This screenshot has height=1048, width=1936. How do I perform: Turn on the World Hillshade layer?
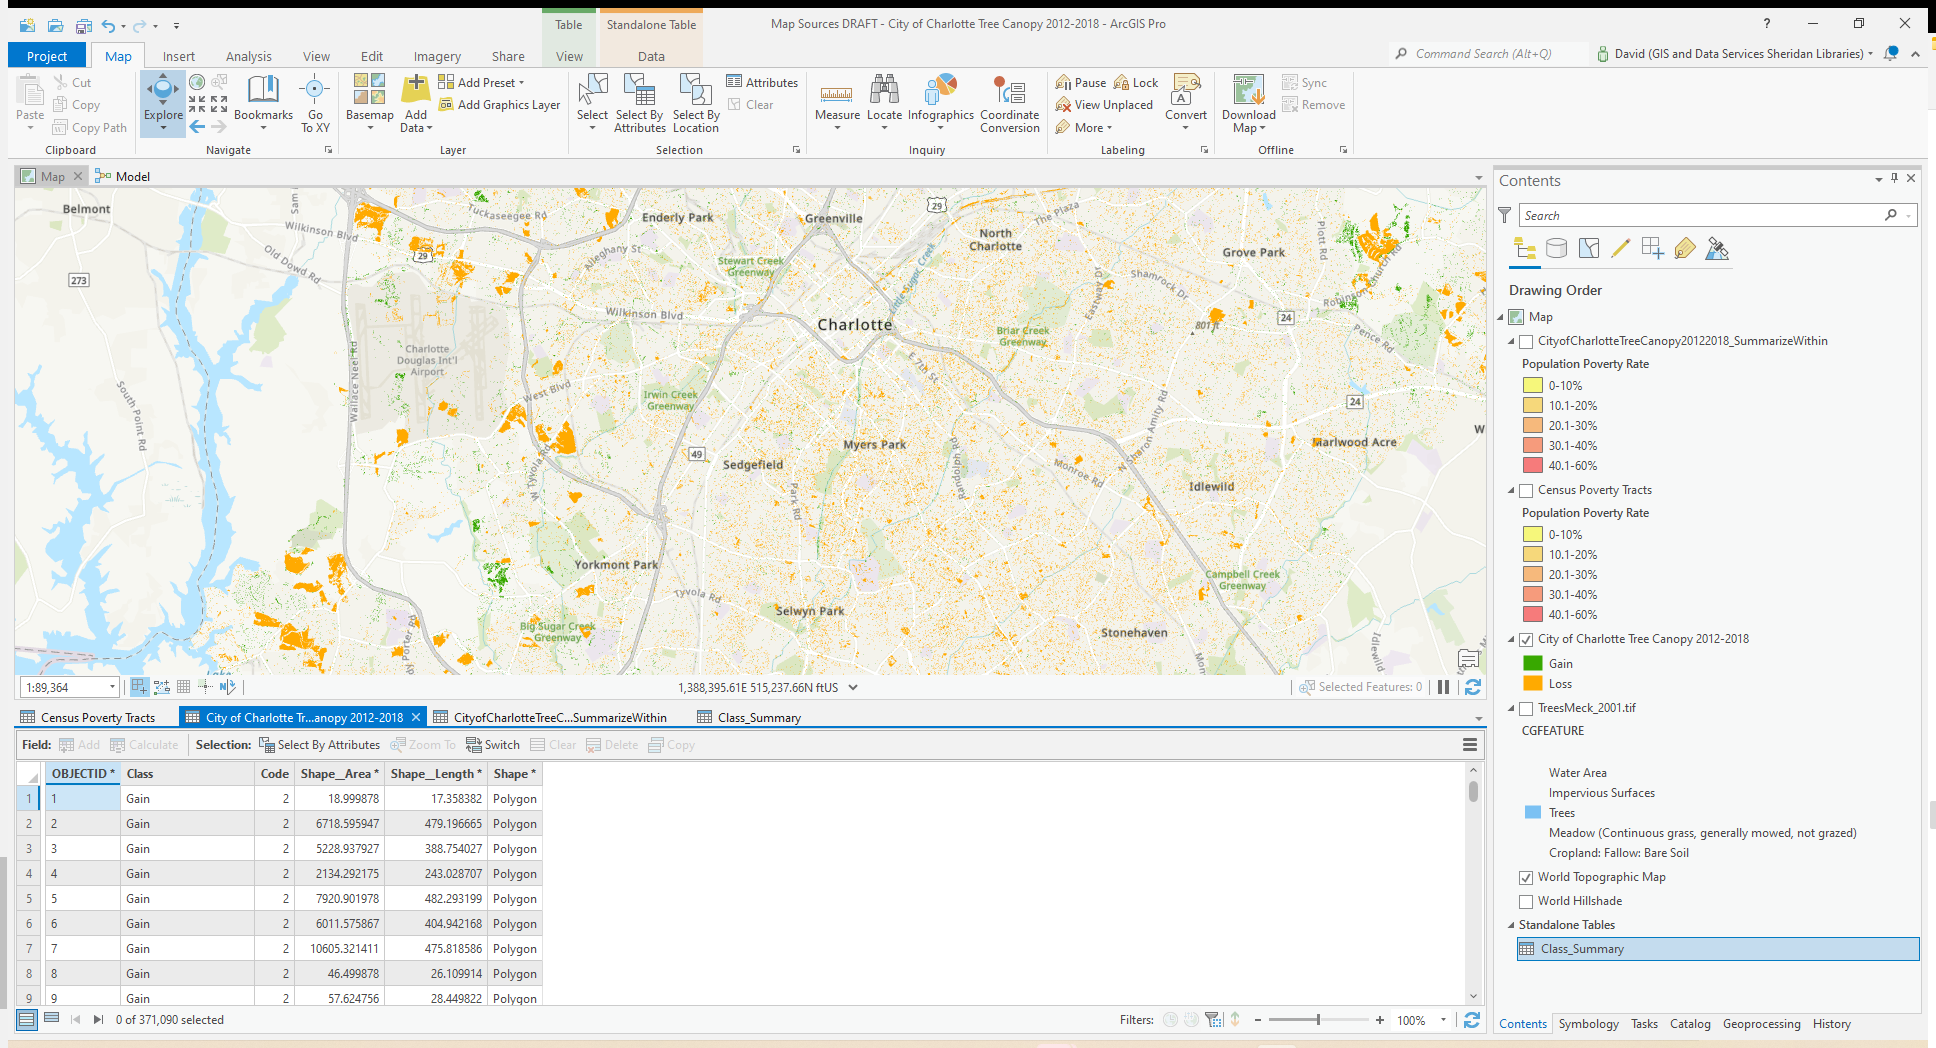tap(1526, 901)
